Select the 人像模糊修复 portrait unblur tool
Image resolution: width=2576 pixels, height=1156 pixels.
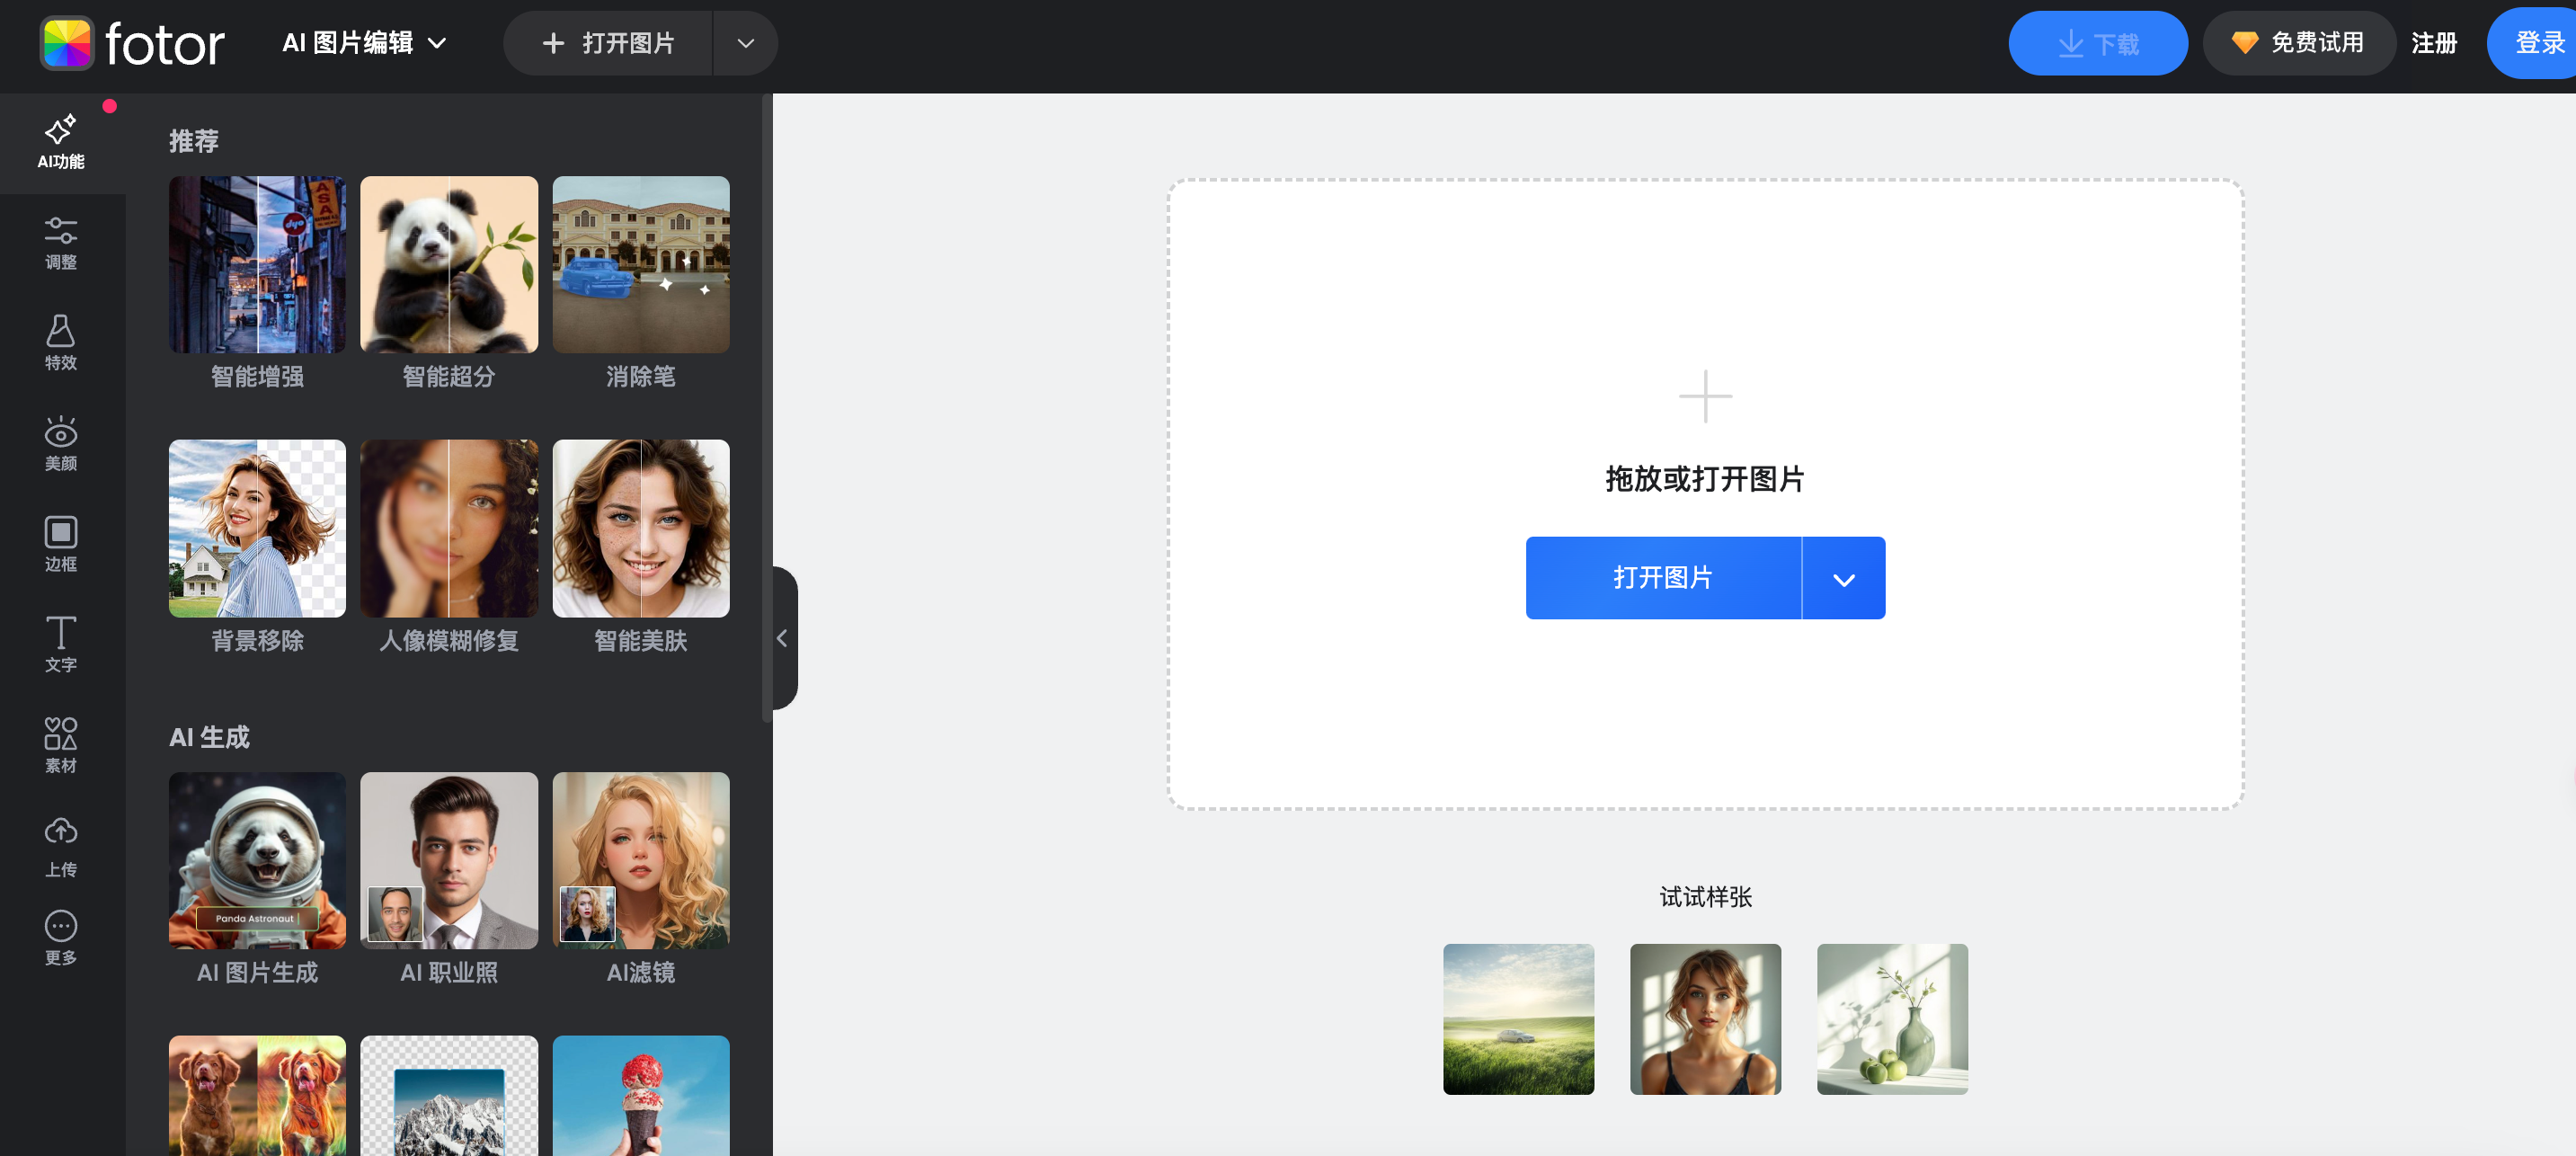[449, 547]
